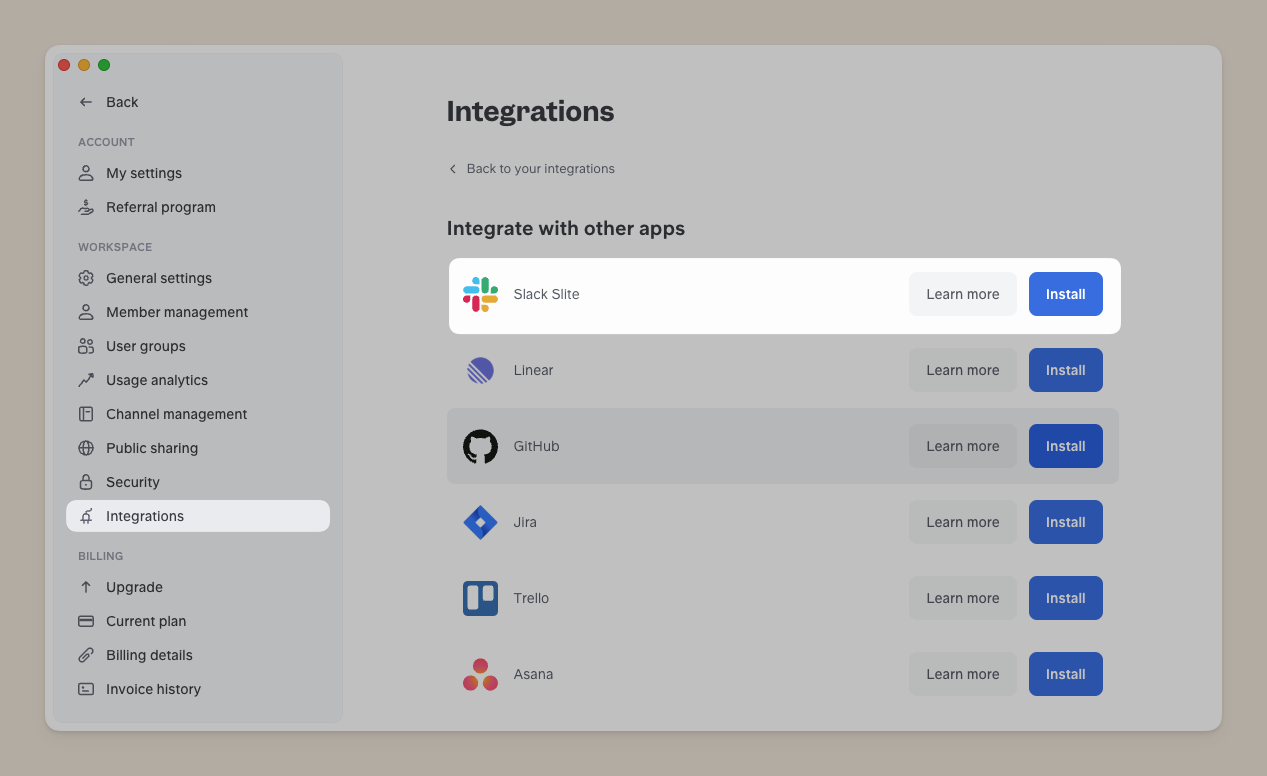
Task: Learn more about Trello
Action: [x=963, y=598]
